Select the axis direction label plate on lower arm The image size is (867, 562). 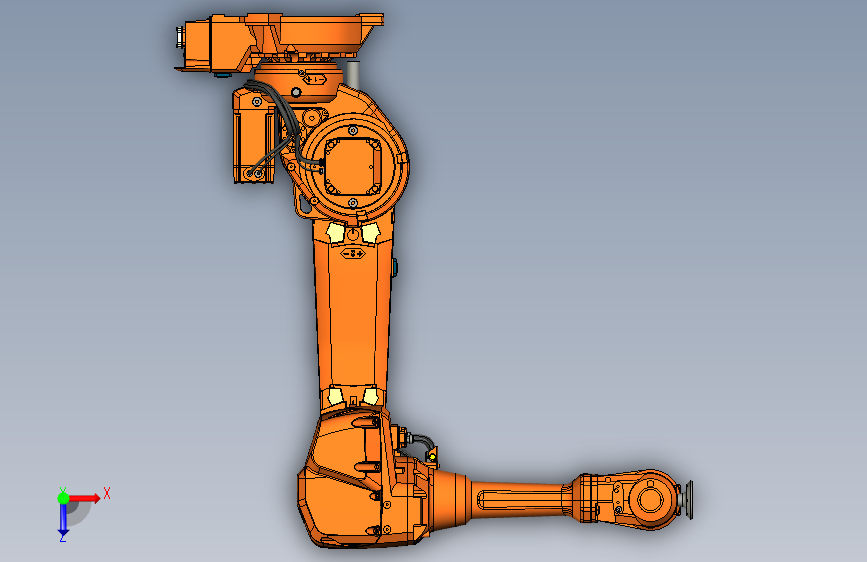[x=353, y=254]
